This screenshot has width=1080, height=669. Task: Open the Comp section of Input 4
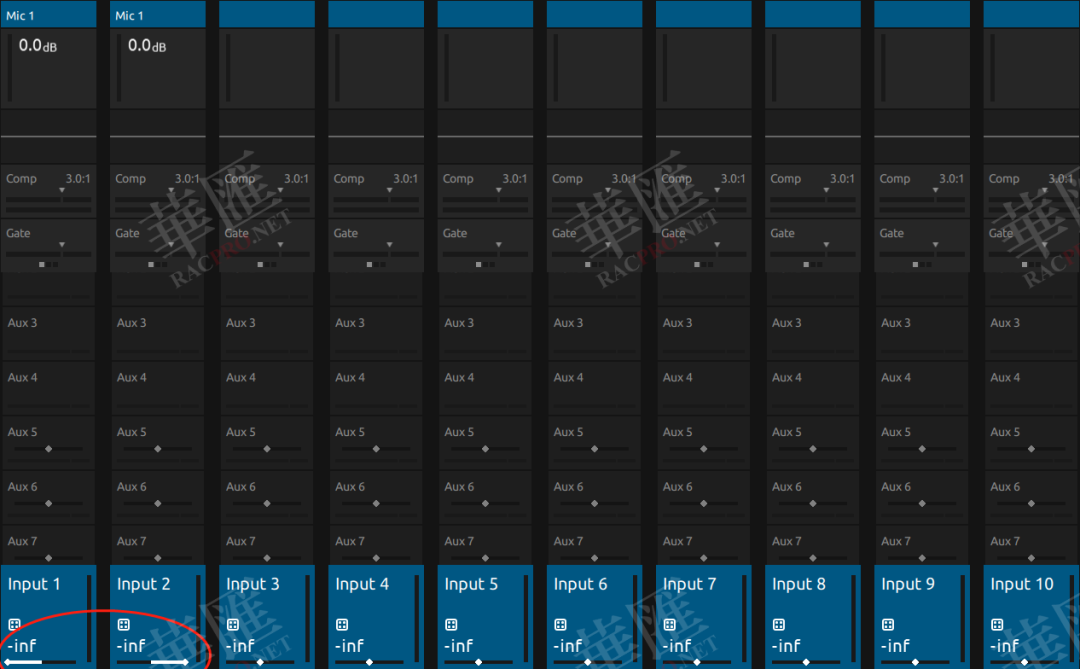376,191
